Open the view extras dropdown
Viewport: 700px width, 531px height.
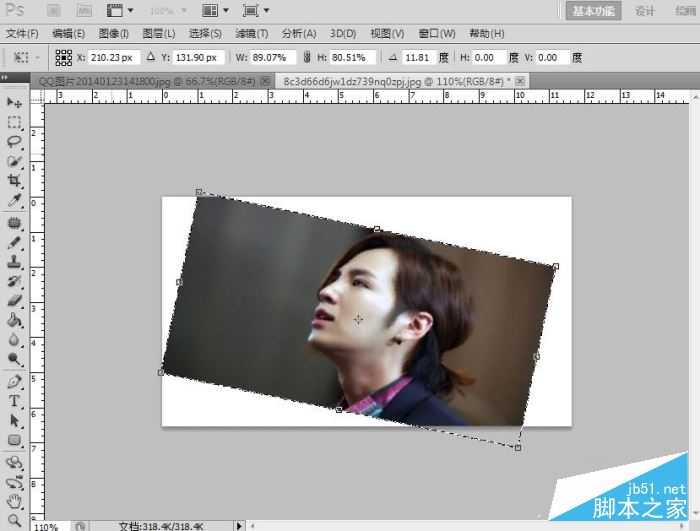(121, 11)
